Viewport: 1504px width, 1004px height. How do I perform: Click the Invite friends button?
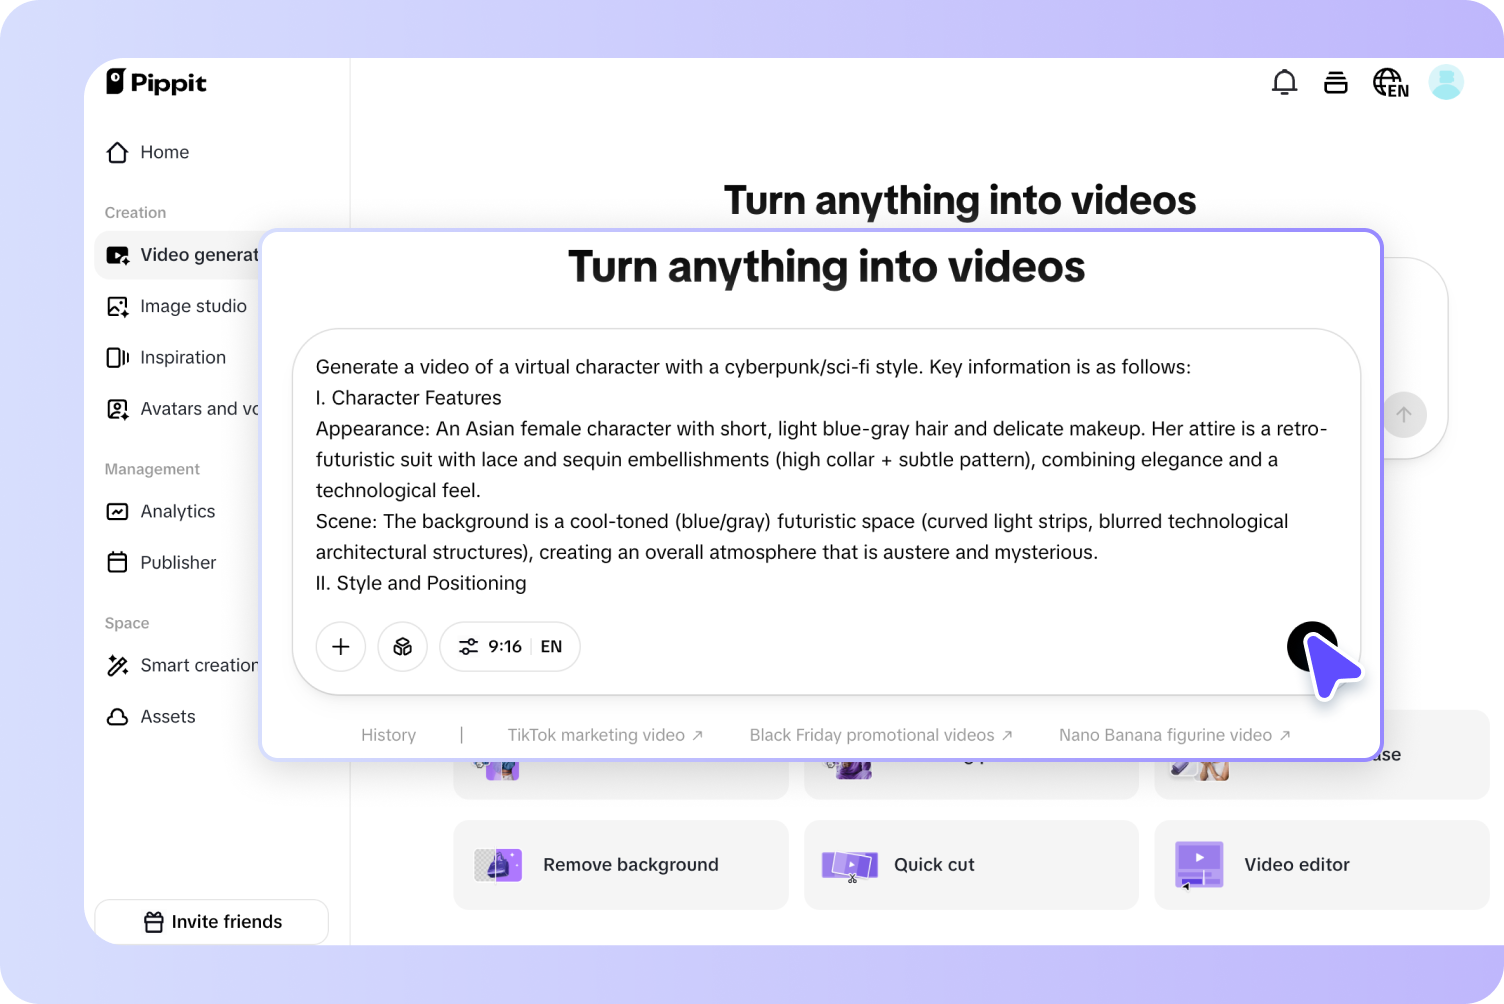click(x=211, y=921)
